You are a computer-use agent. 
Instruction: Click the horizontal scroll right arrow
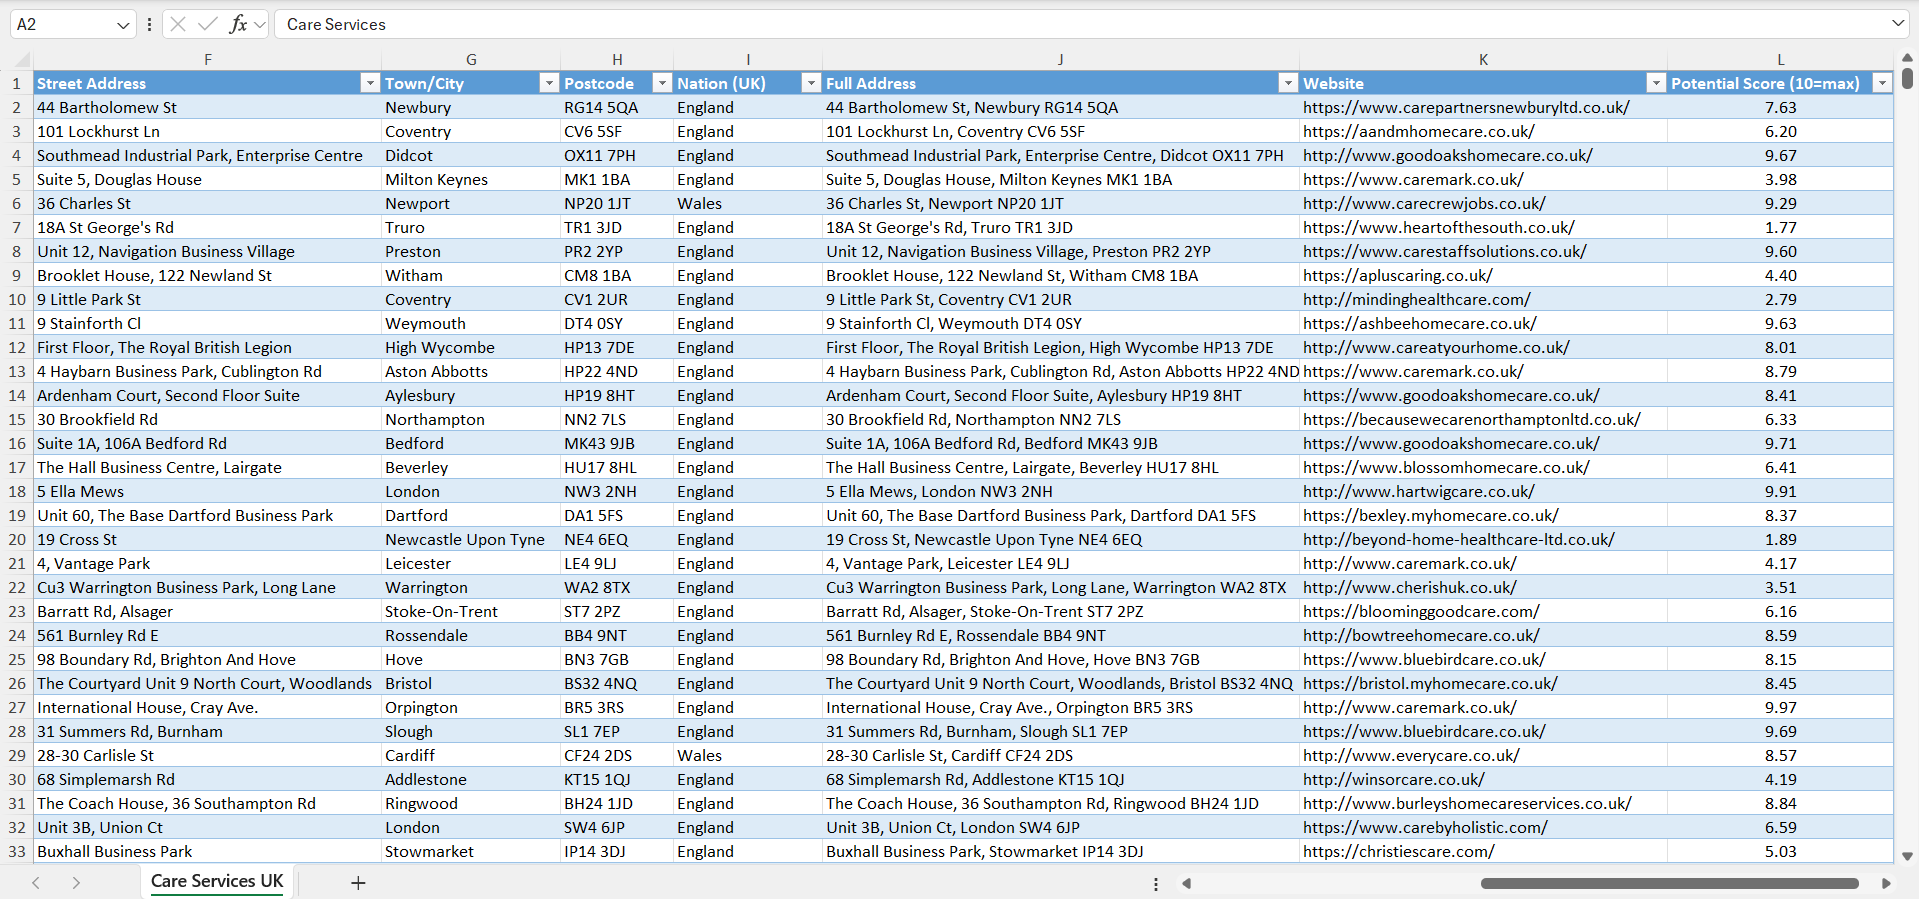pos(1886,883)
